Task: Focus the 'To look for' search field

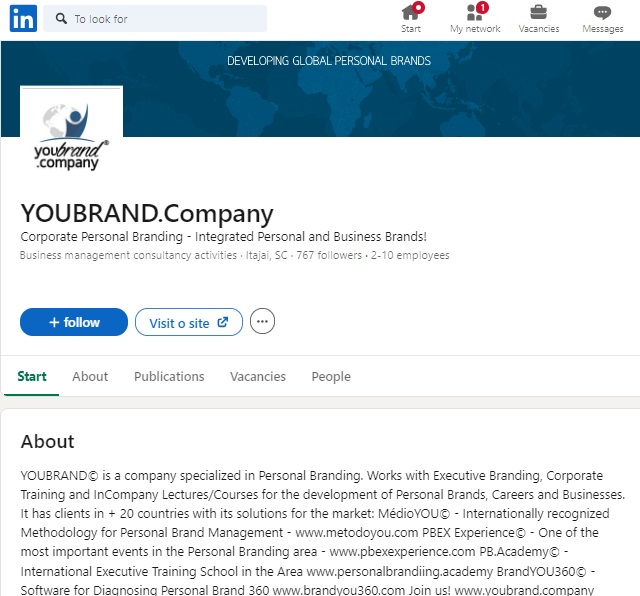Action: click(x=155, y=18)
